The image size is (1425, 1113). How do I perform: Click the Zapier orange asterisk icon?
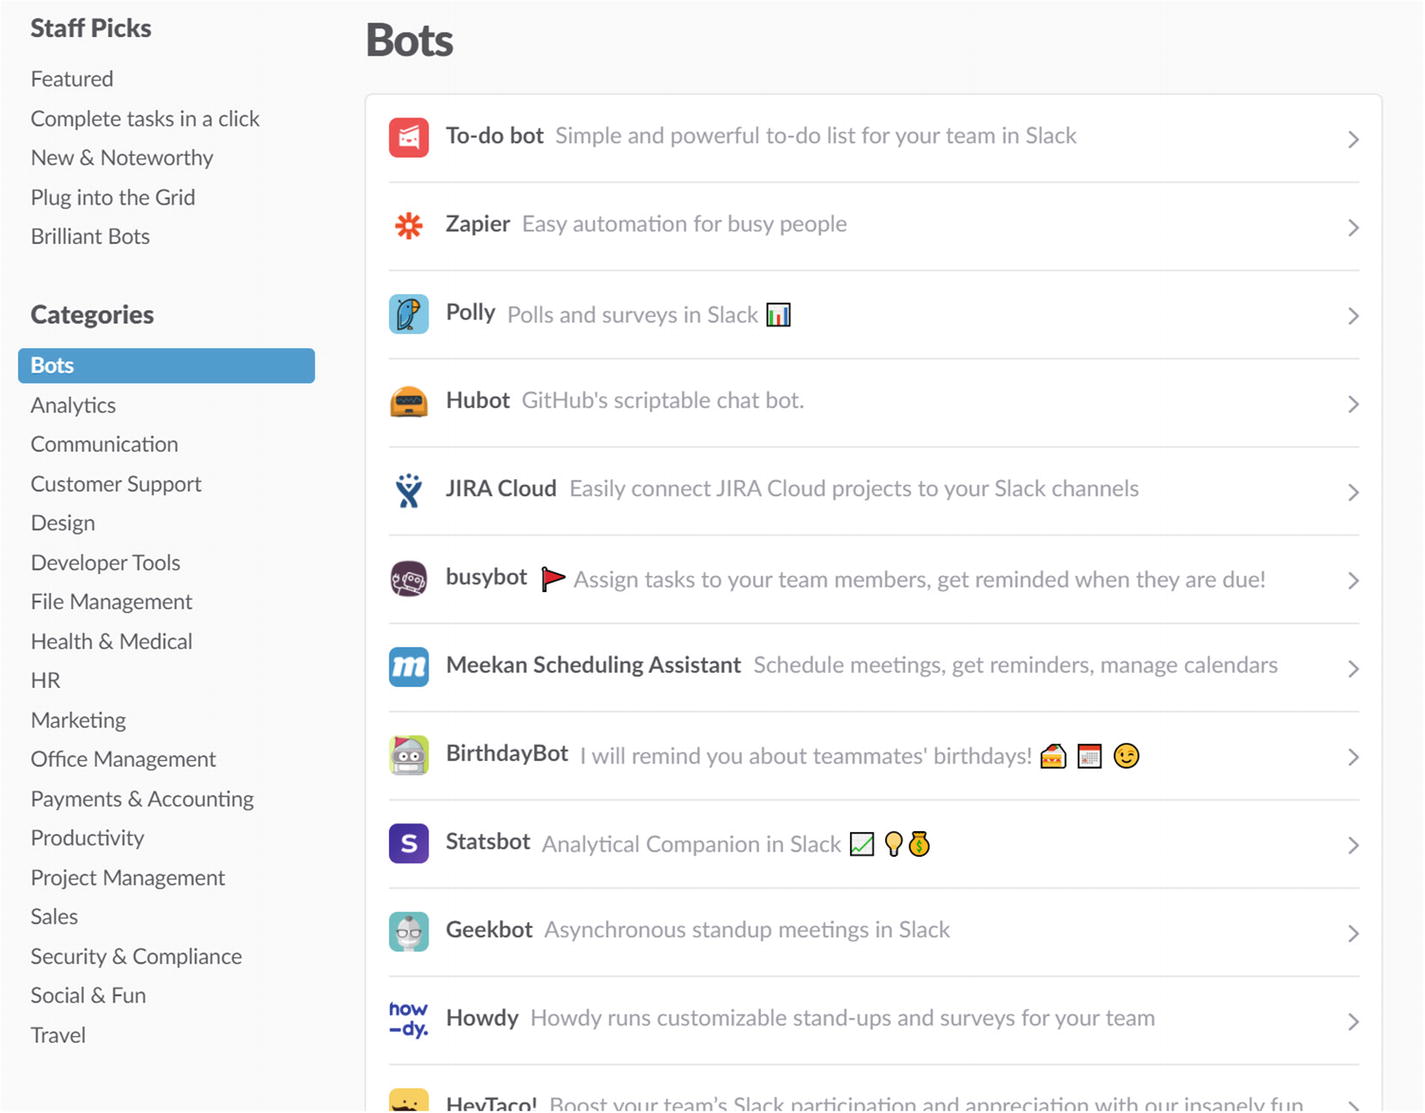(x=409, y=226)
